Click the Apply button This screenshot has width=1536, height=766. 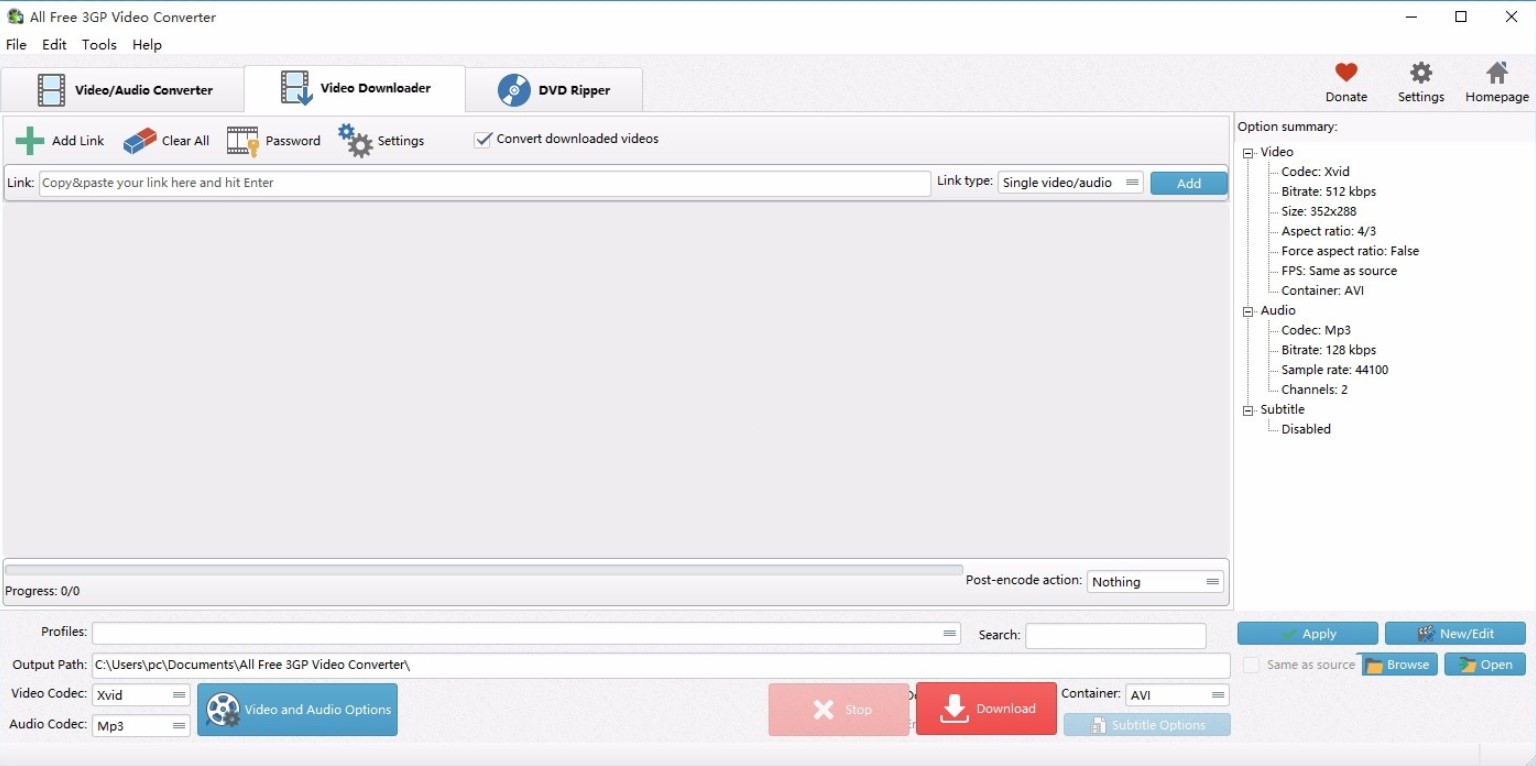click(x=1307, y=633)
